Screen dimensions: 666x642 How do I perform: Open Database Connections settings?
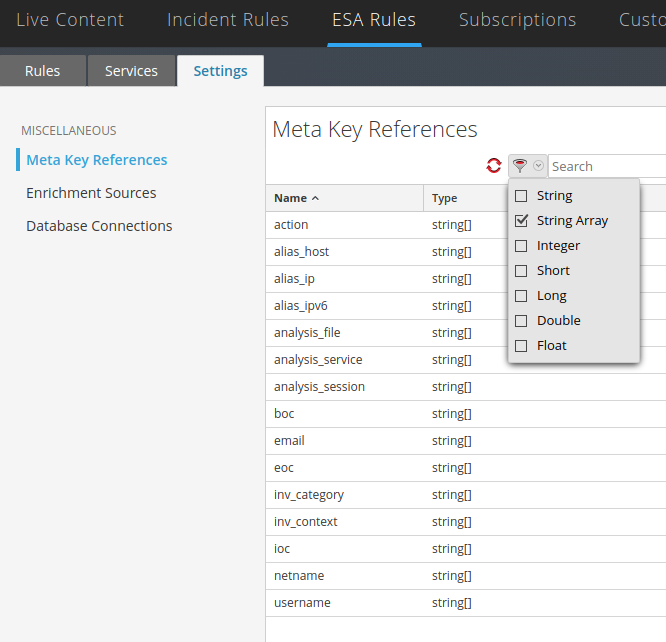click(99, 226)
